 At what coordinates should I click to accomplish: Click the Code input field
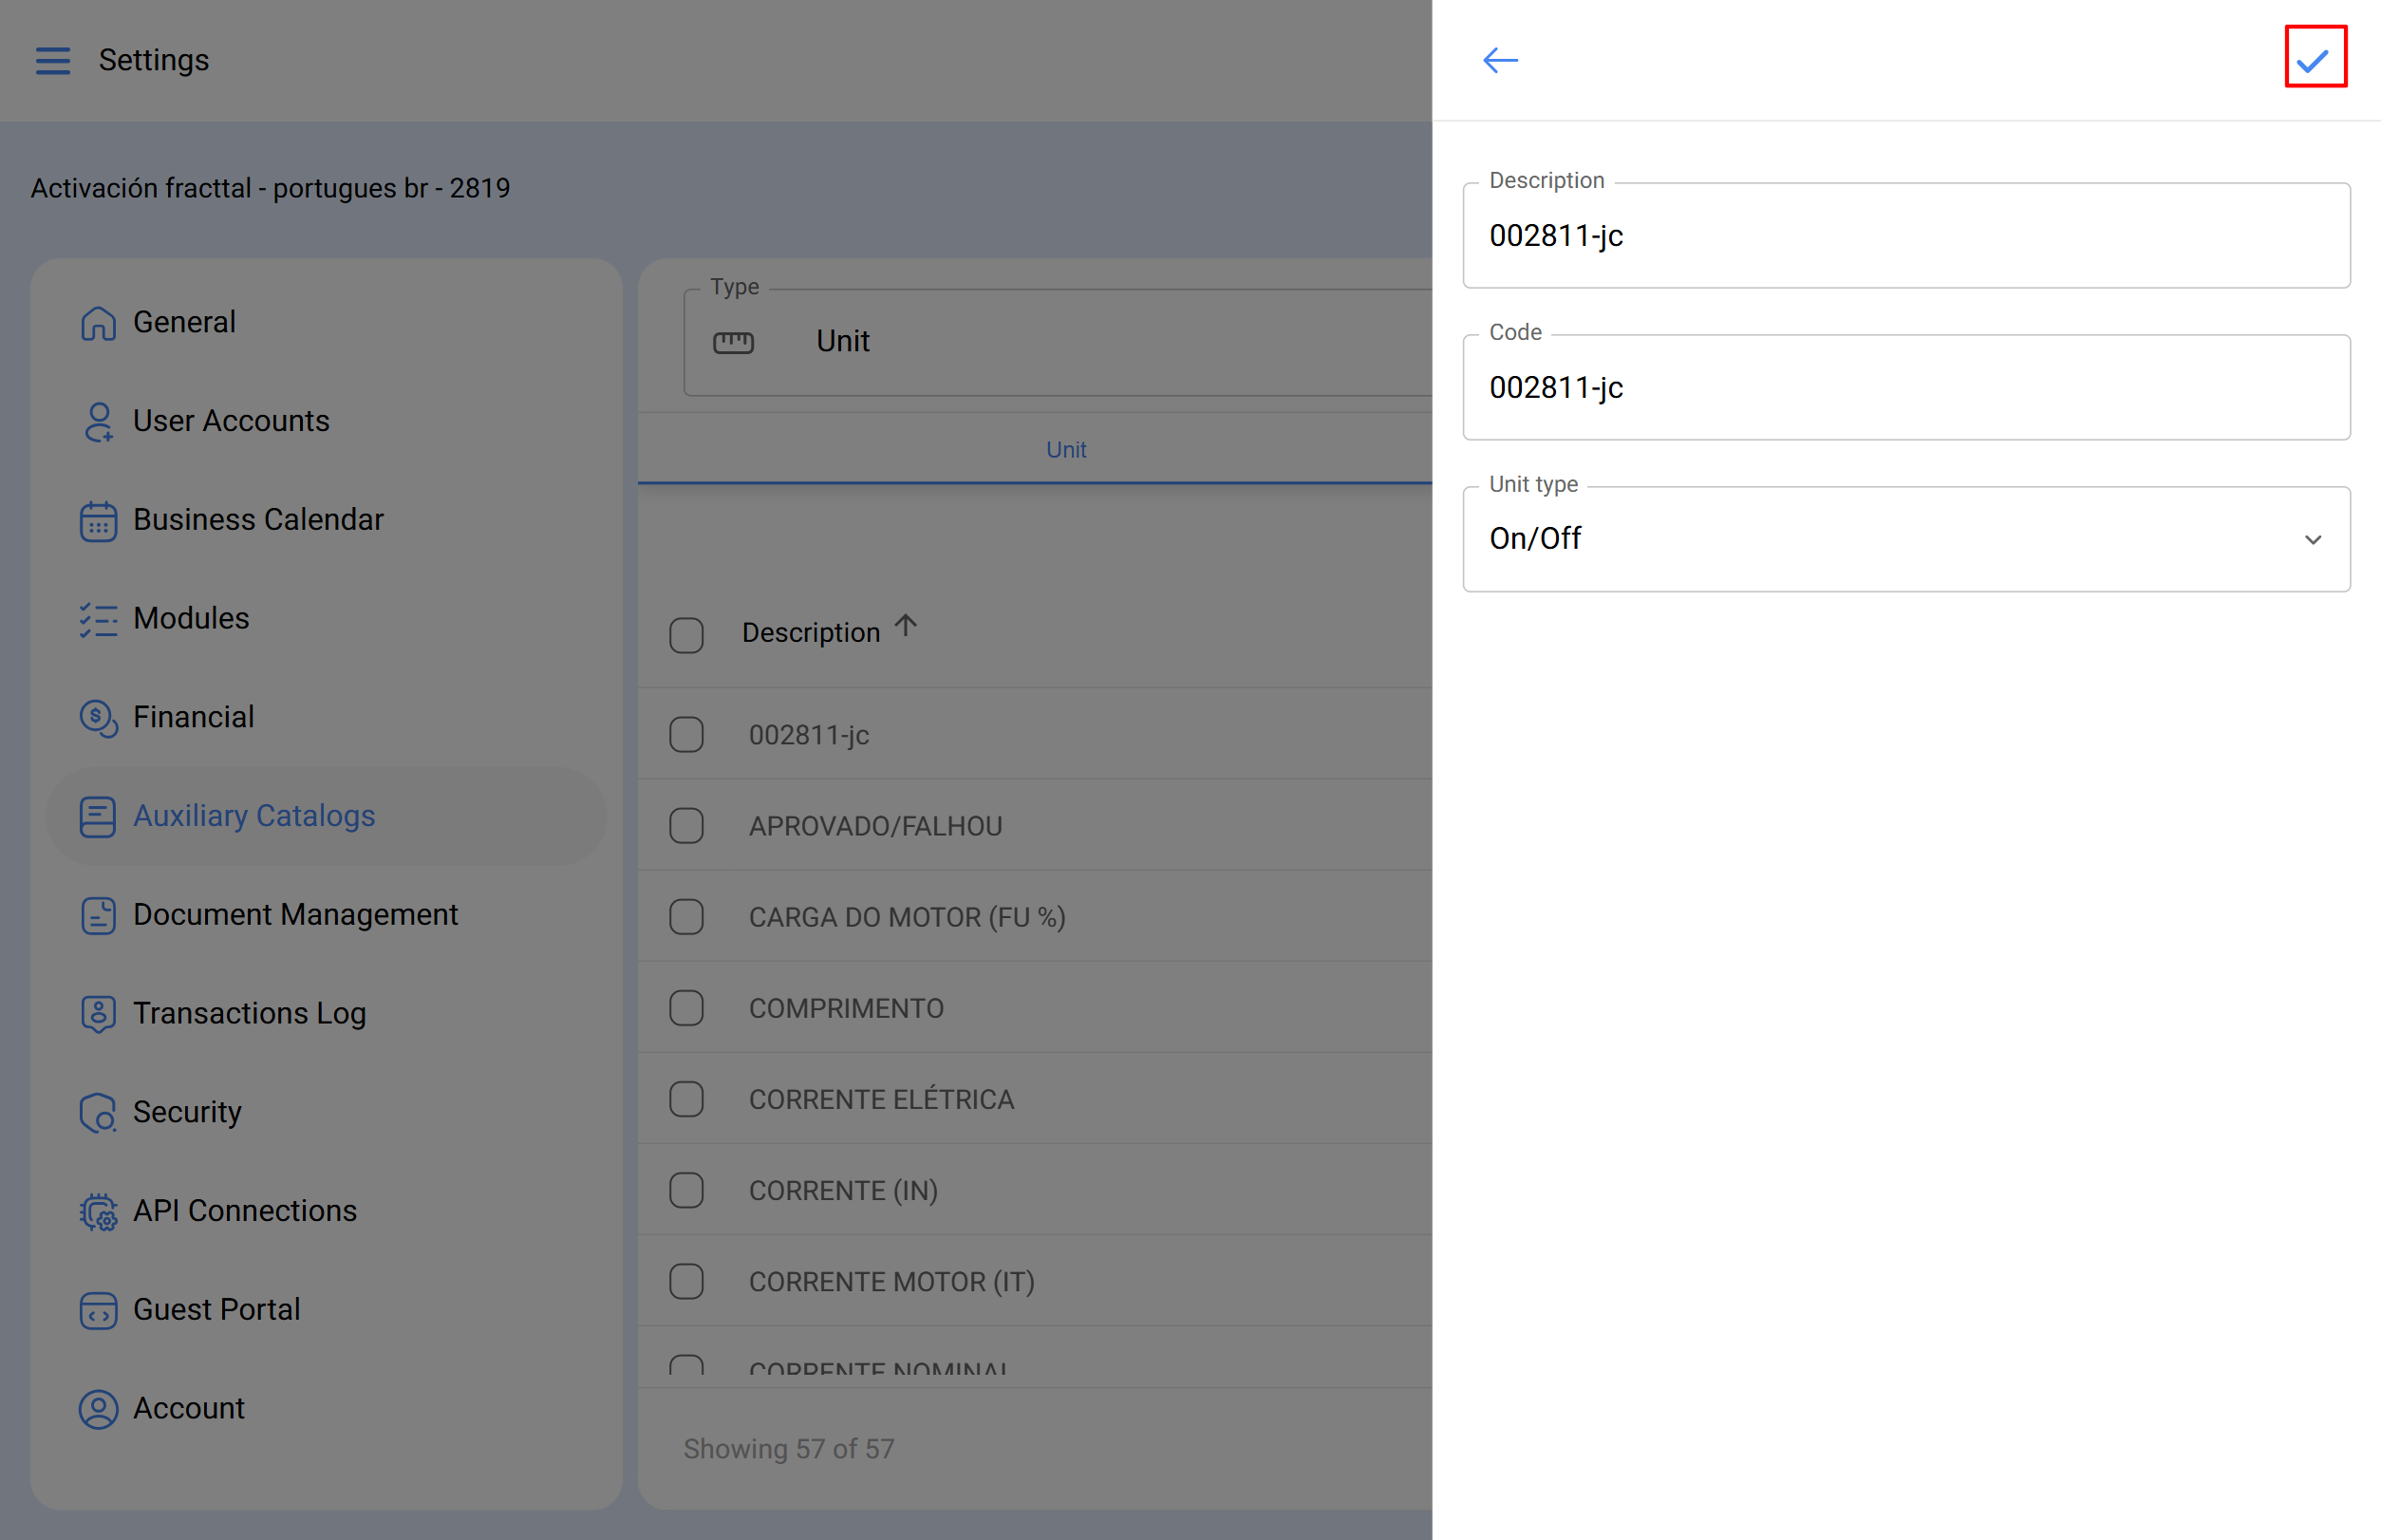point(1905,388)
